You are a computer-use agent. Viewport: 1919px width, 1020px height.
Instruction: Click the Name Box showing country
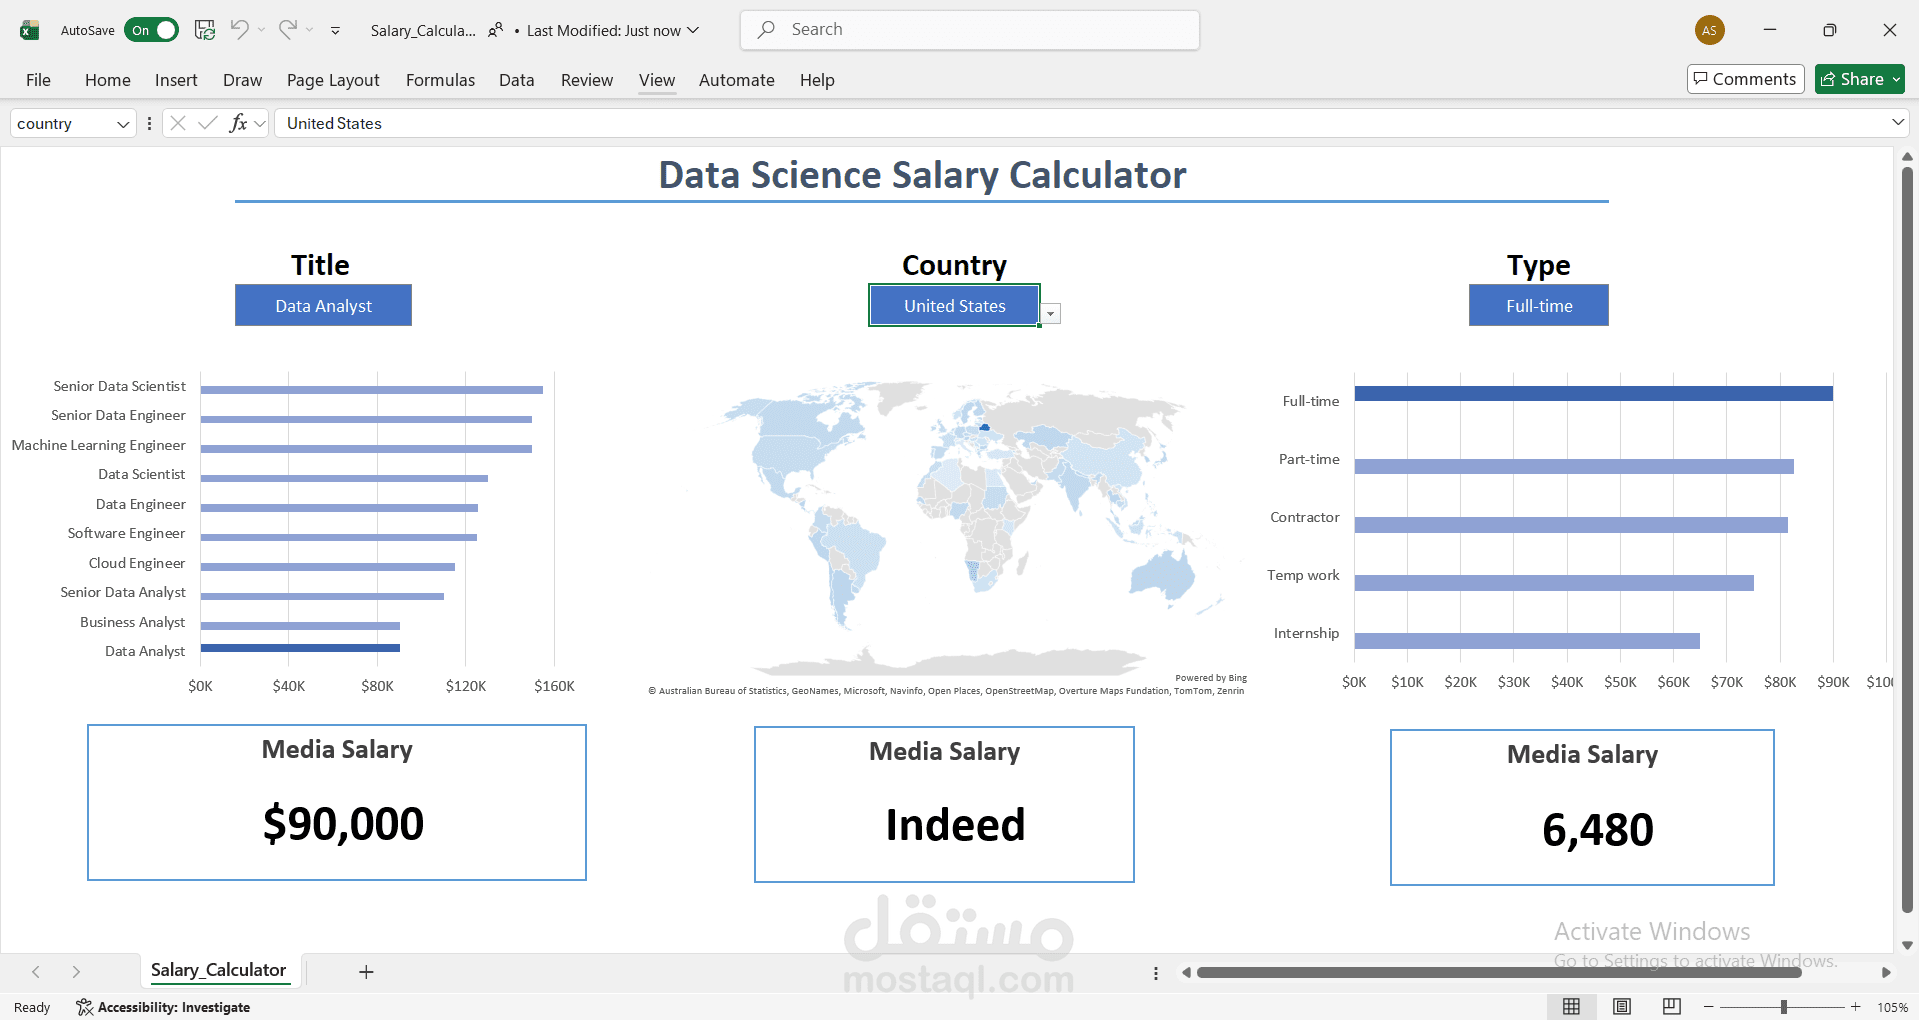62,124
